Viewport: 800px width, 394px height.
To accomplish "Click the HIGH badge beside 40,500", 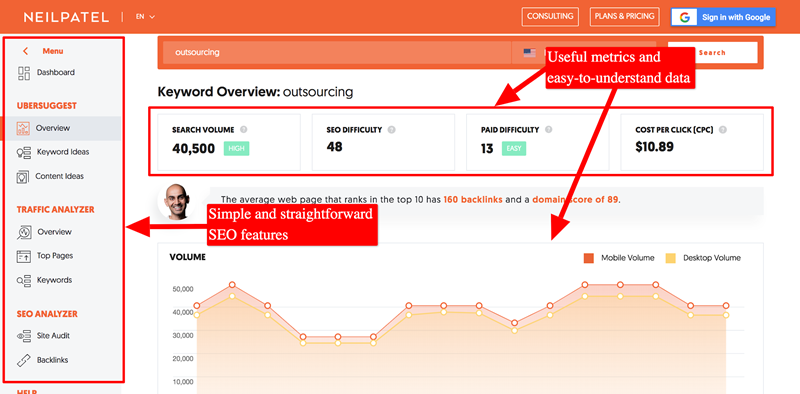I will (x=236, y=149).
